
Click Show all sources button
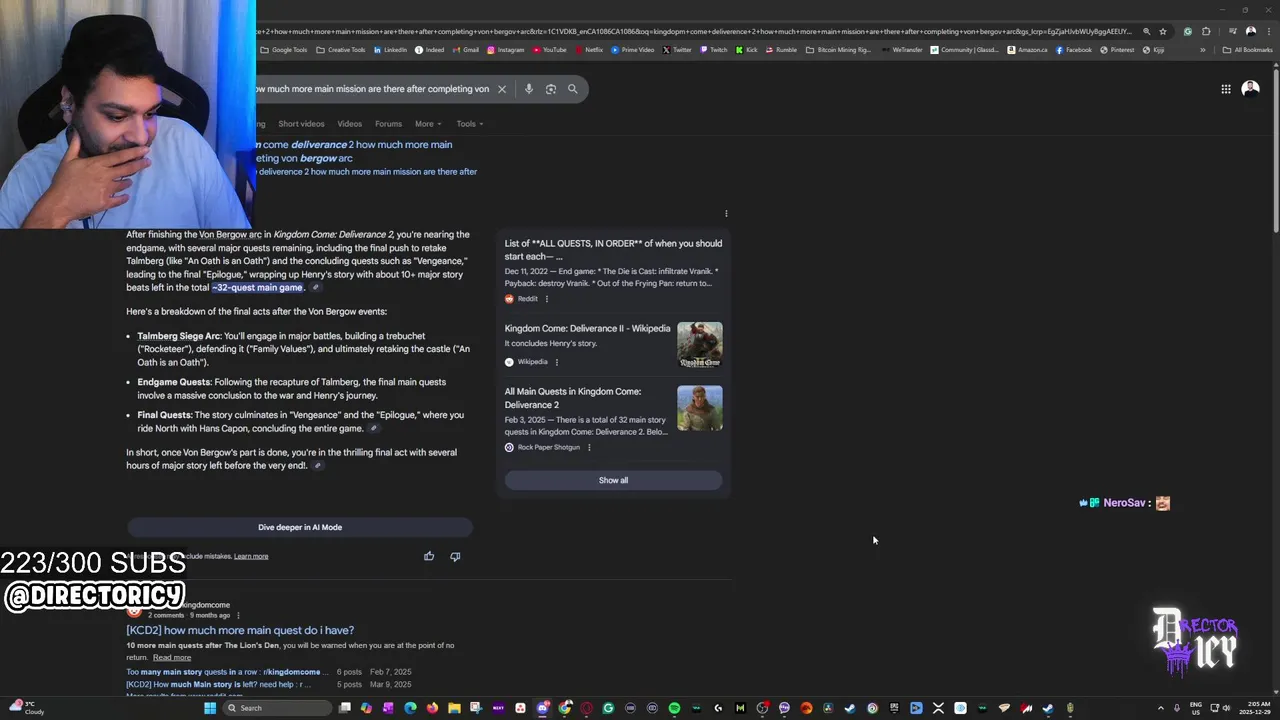click(613, 480)
